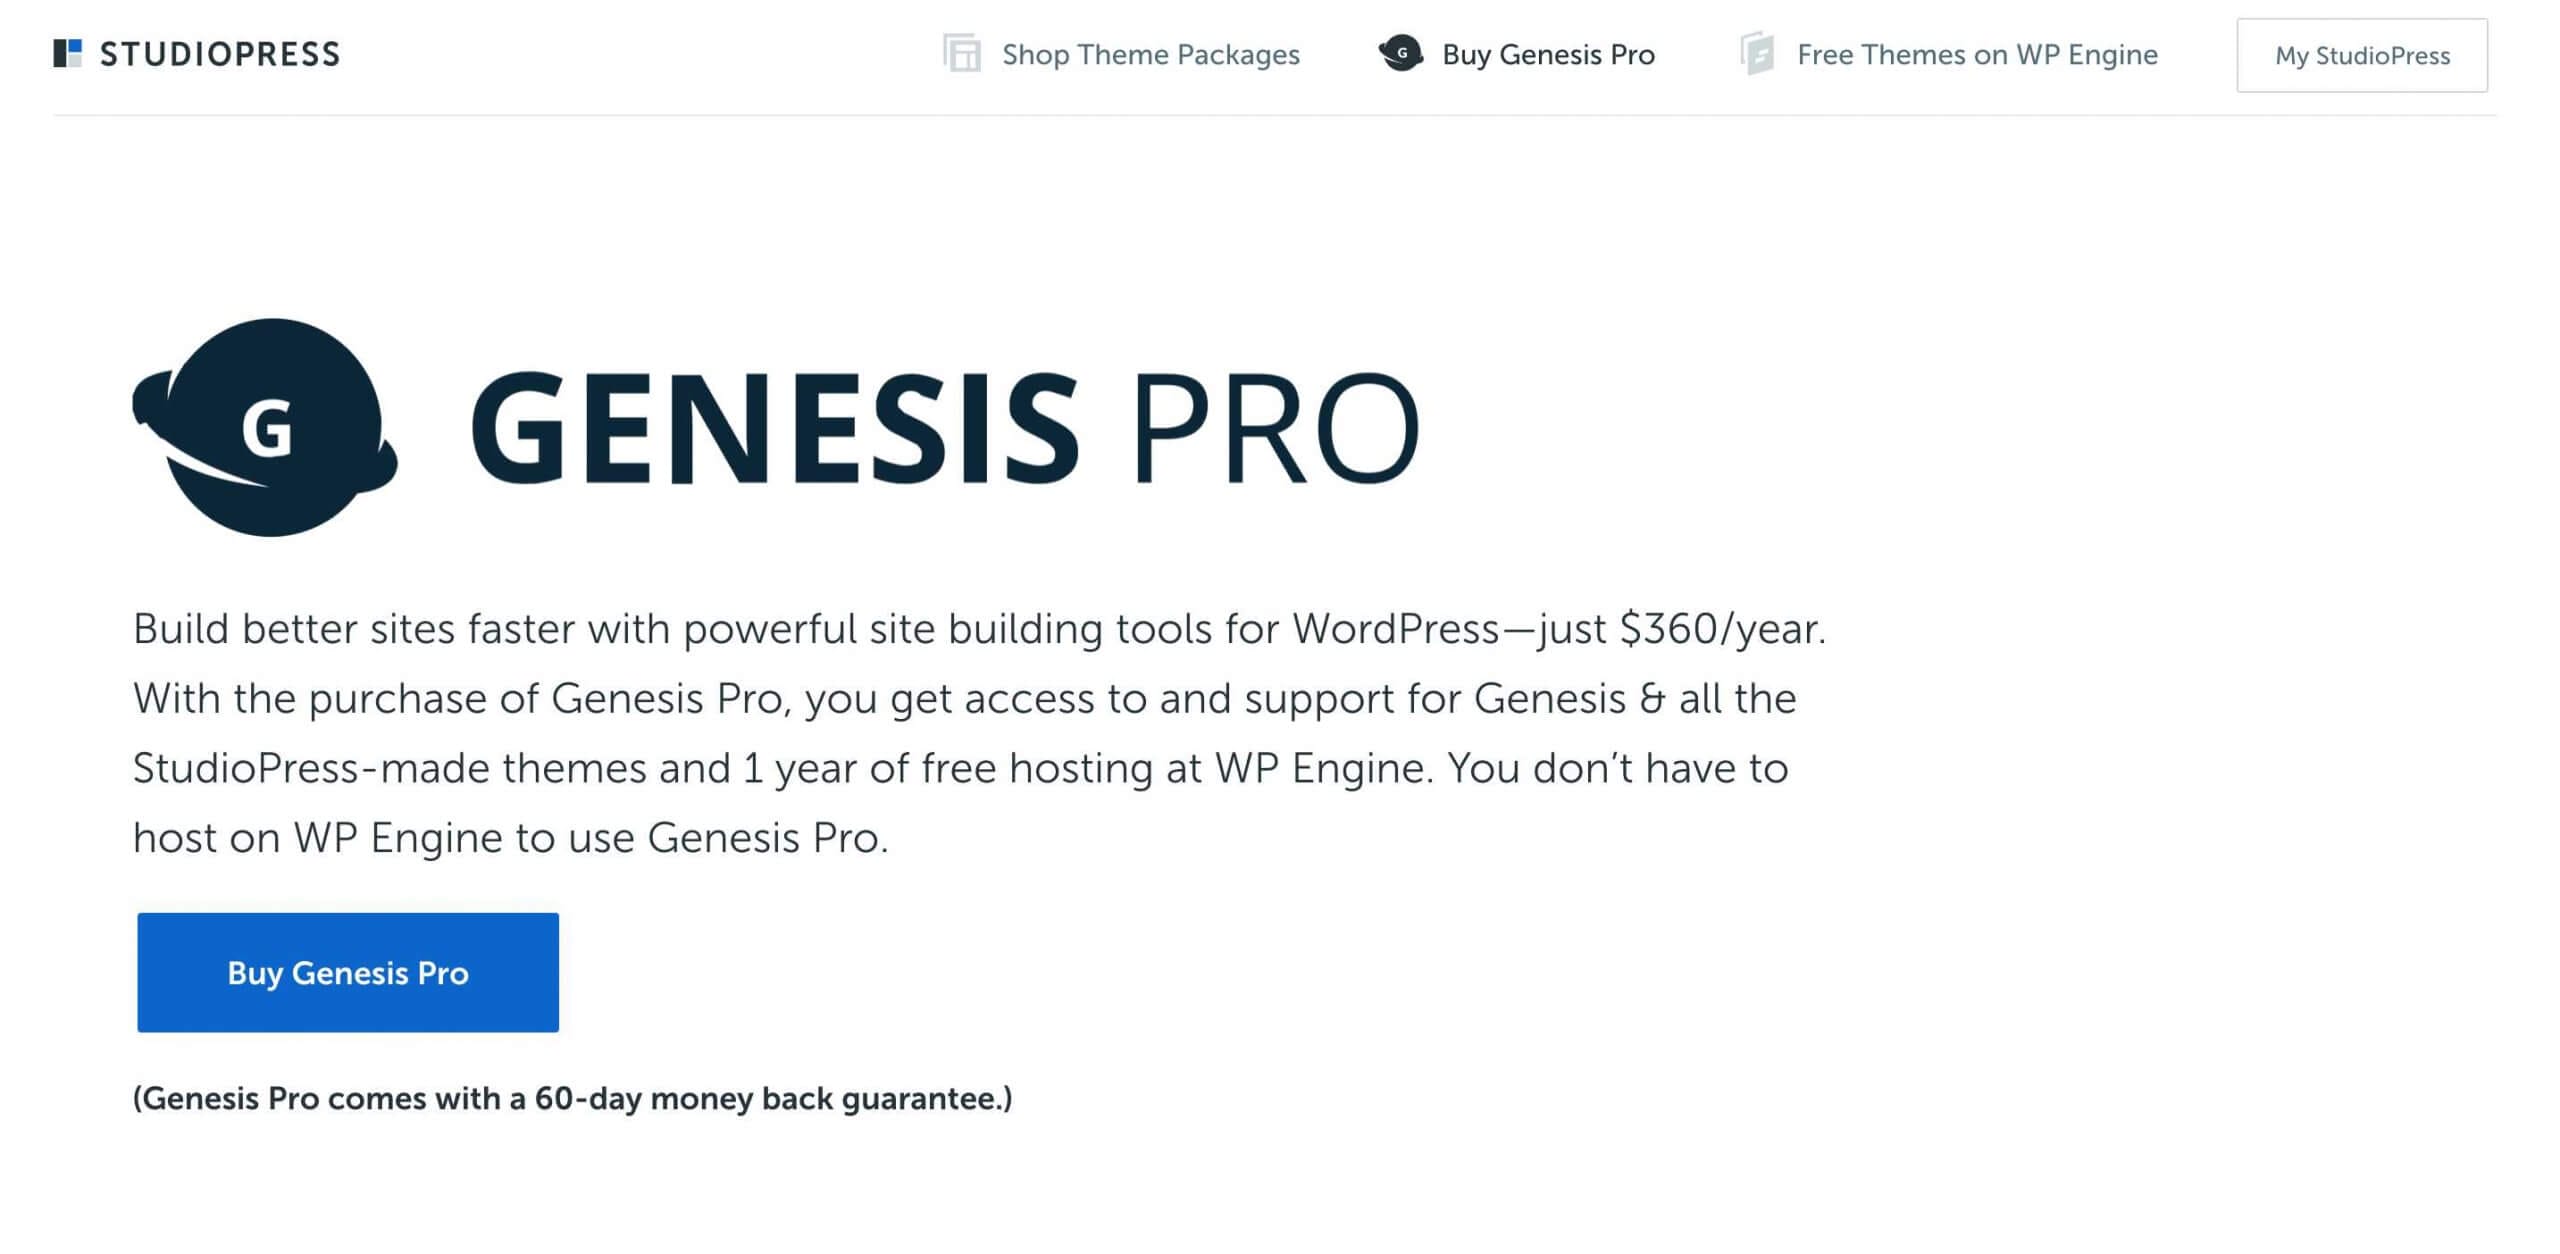Click the PRO word in the heading

(x=1276, y=428)
